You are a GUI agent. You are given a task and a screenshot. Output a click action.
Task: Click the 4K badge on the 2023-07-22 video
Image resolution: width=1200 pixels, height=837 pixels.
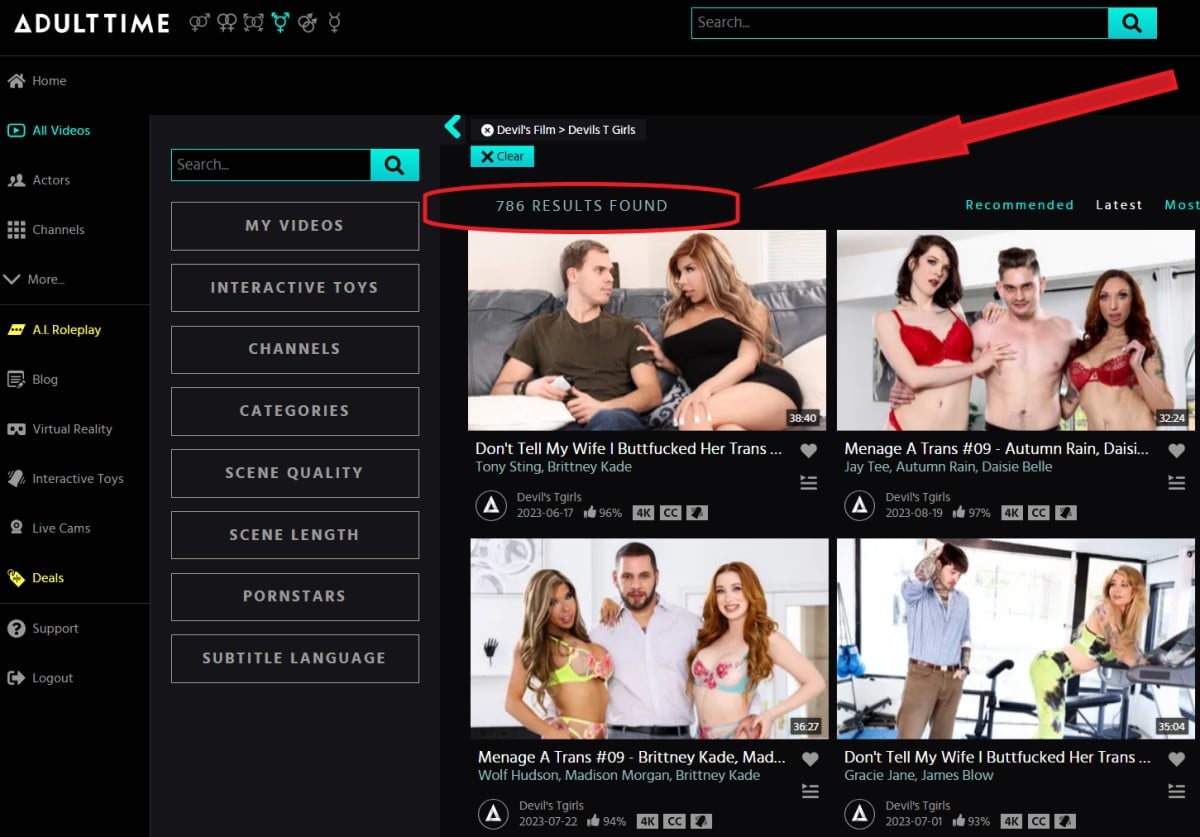(x=648, y=822)
